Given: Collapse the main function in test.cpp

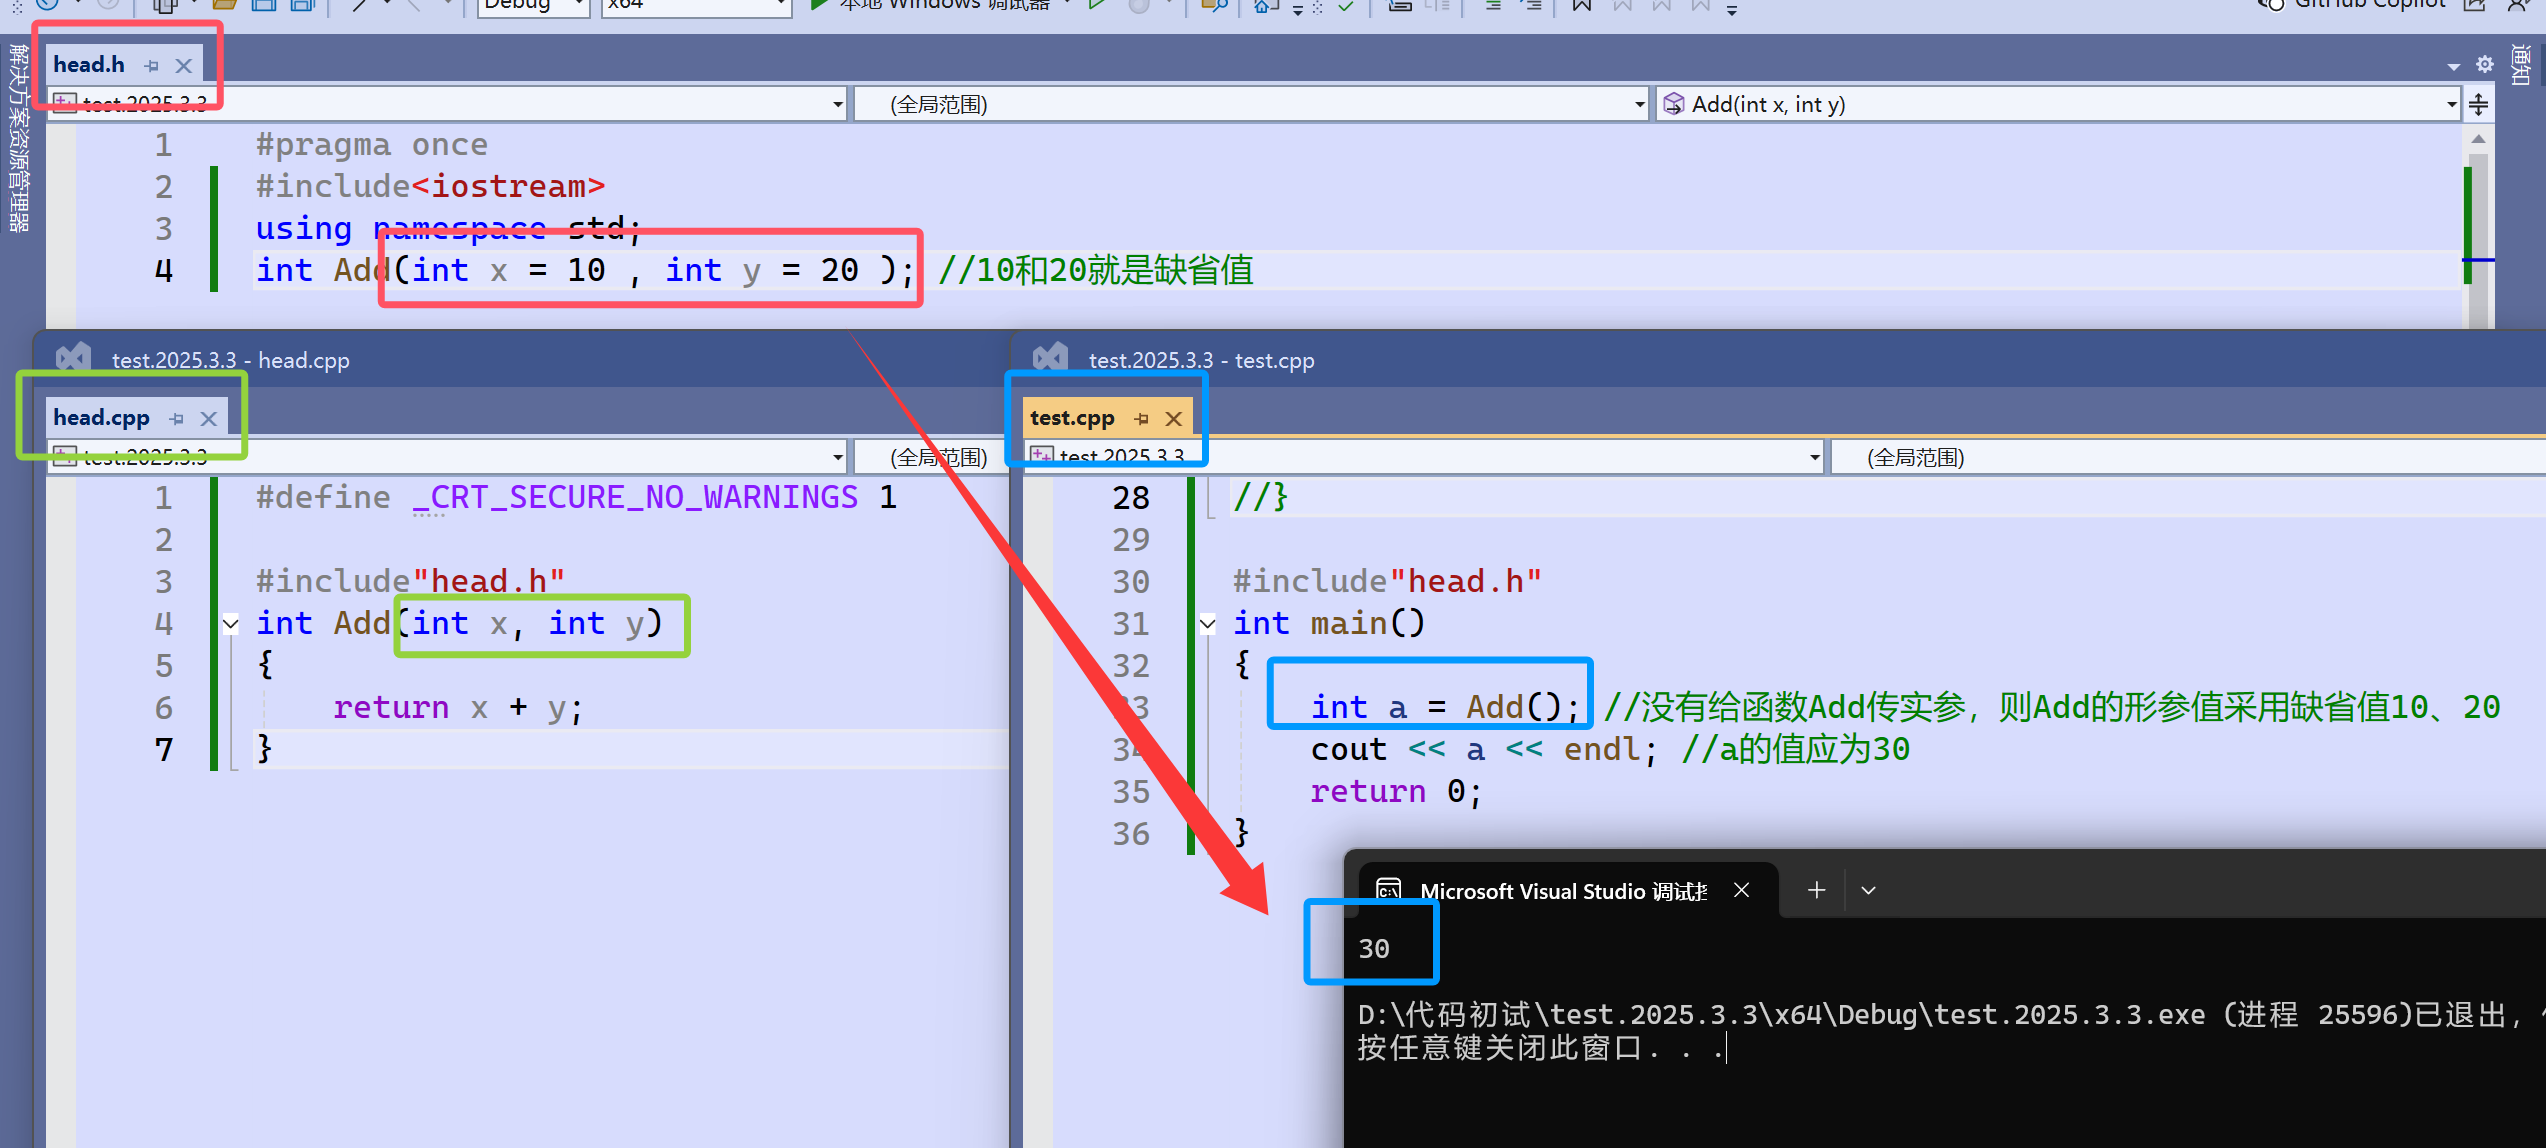Looking at the screenshot, I should pos(1208,624).
